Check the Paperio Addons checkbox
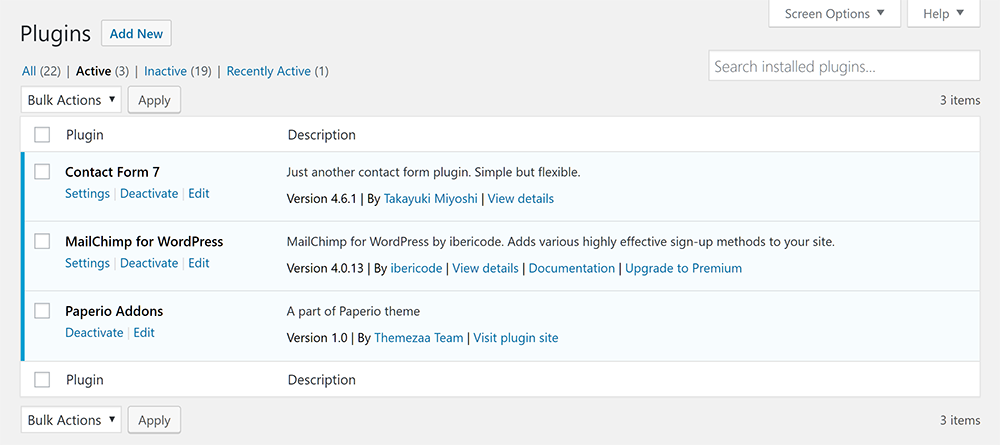 [42, 310]
